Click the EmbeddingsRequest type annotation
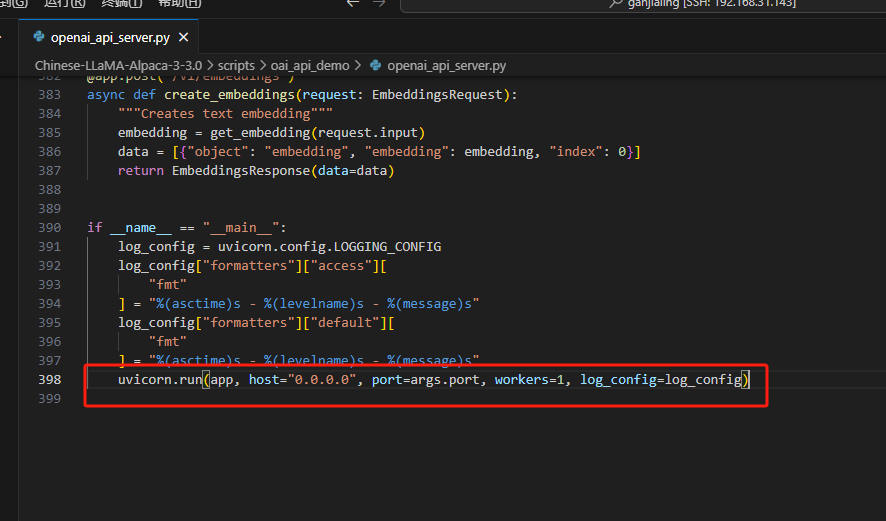This screenshot has height=521, width=886. (437, 94)
